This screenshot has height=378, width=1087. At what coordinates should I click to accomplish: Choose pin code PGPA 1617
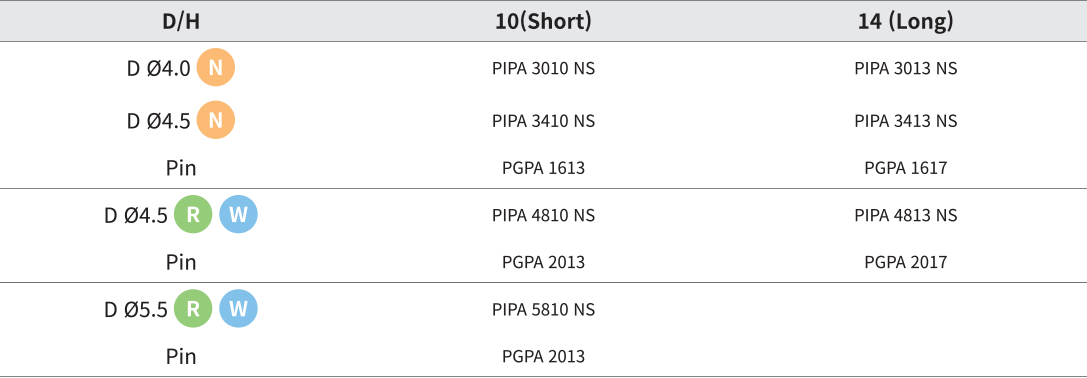click(905, 168)
